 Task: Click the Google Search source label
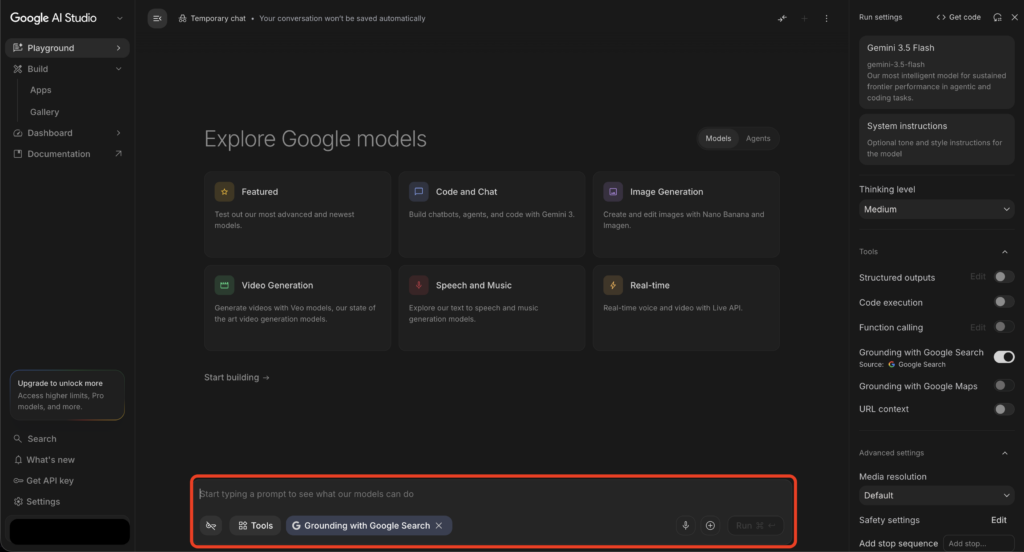(916, 365)
